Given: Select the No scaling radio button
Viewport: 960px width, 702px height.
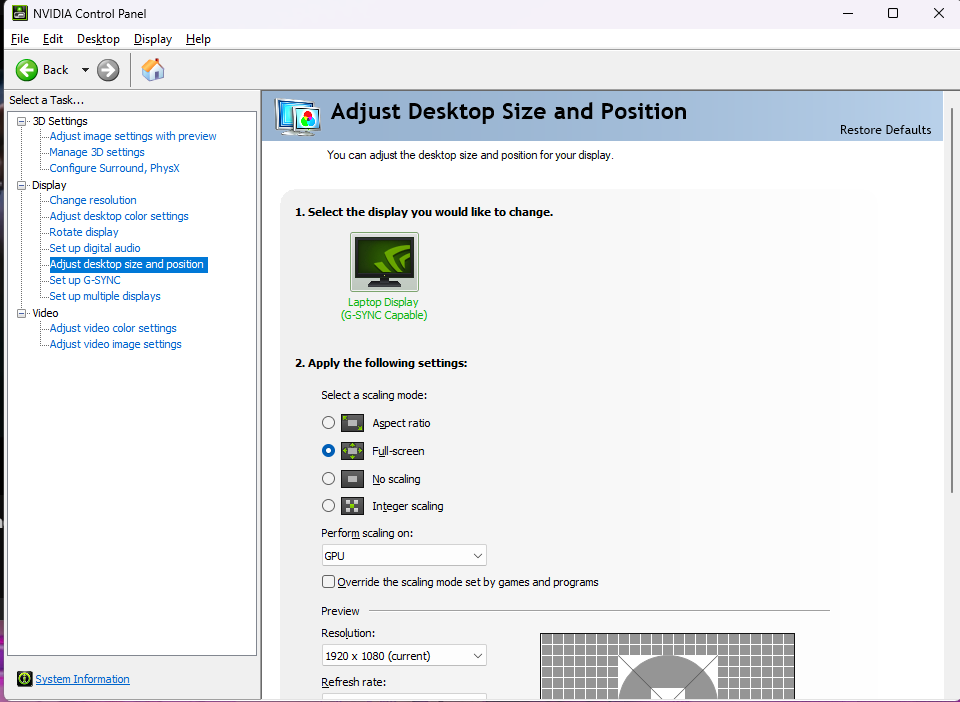Looking at the screenshot, I should 328,479.
